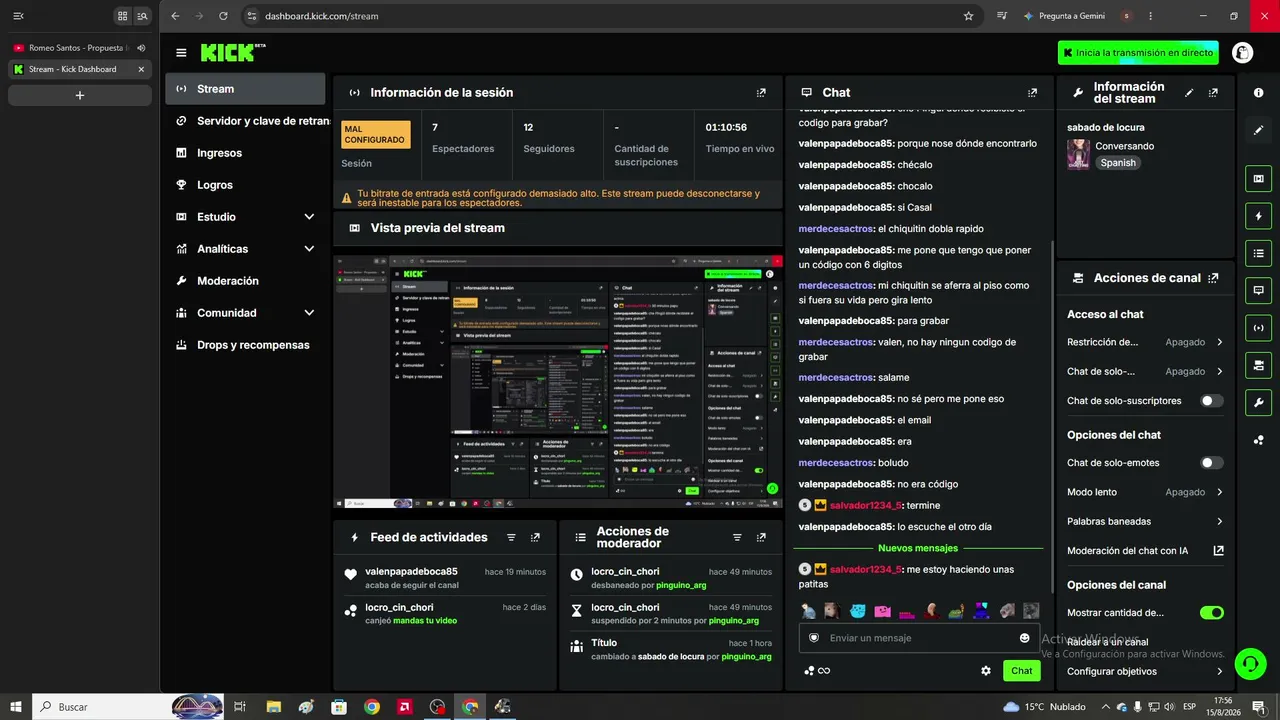The height and width of the screenshot is (720, 1280).
Task: Open the emoji picker in chat input
Action: 1024,638
